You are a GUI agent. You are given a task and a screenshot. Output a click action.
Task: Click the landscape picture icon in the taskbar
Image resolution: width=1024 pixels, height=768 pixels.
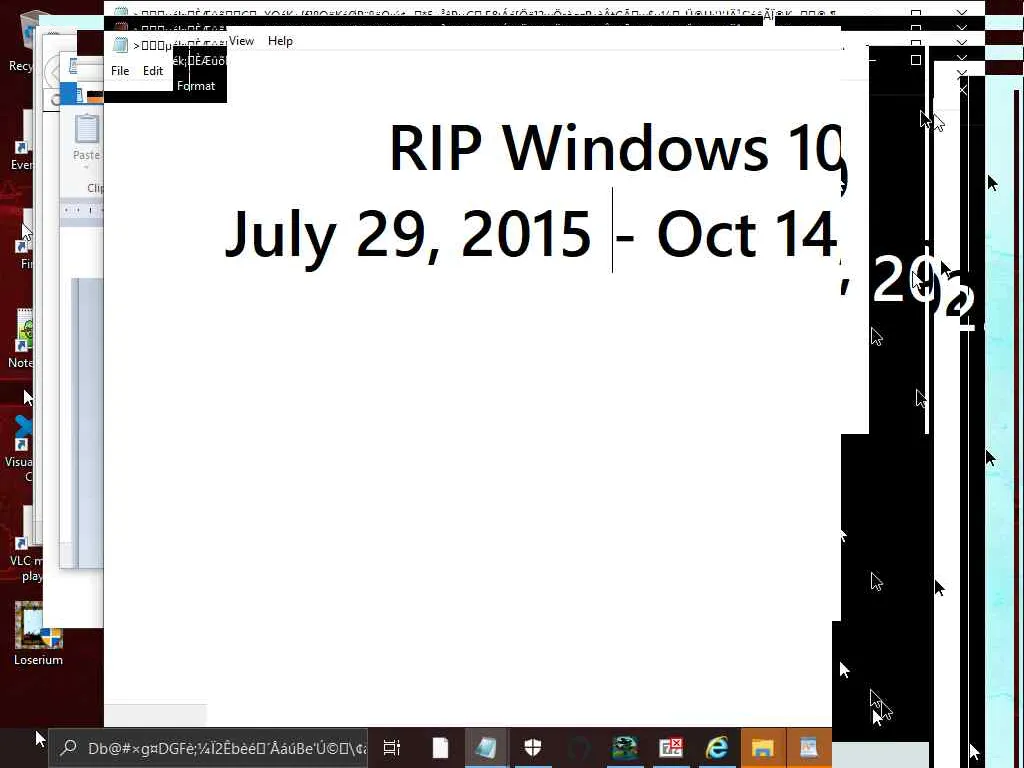[x=625, y=748]
